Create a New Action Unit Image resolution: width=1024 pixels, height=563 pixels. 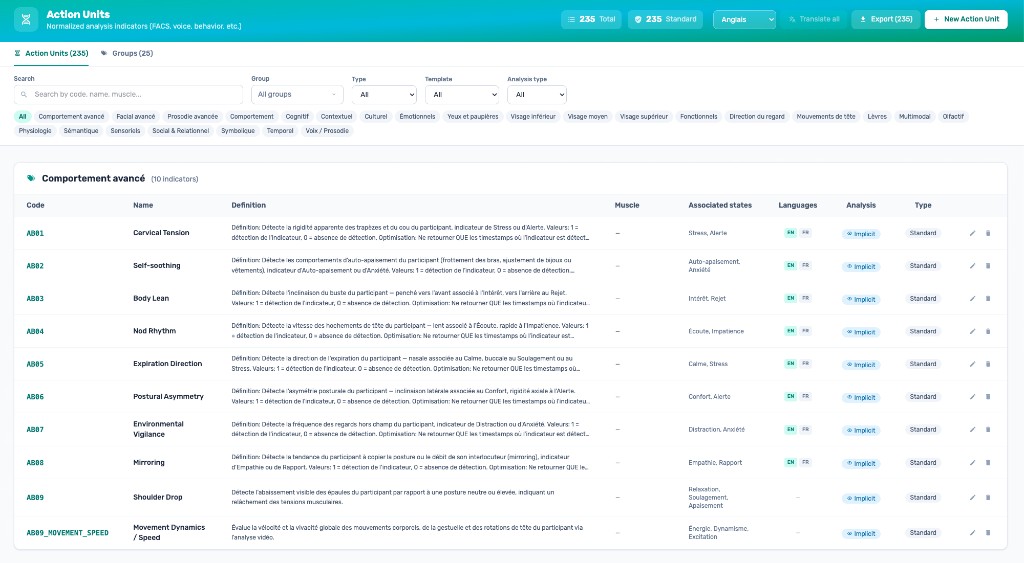(x=966, y=20)
